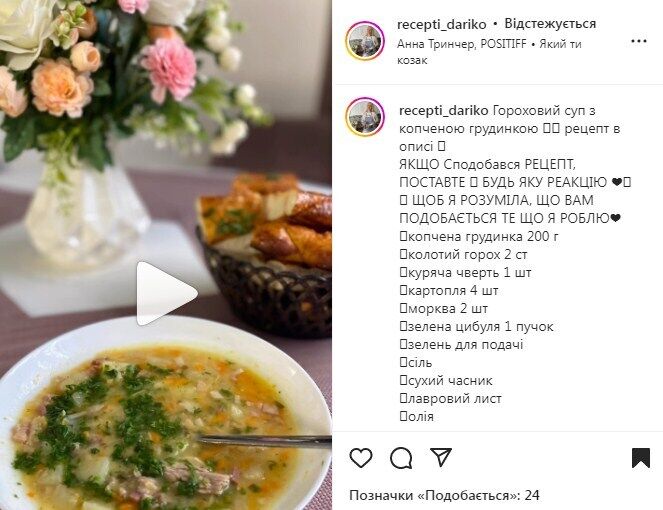Toggle the saved bookmark icon
This screenshot has width=663, height=510.
[x=641, y=458]
